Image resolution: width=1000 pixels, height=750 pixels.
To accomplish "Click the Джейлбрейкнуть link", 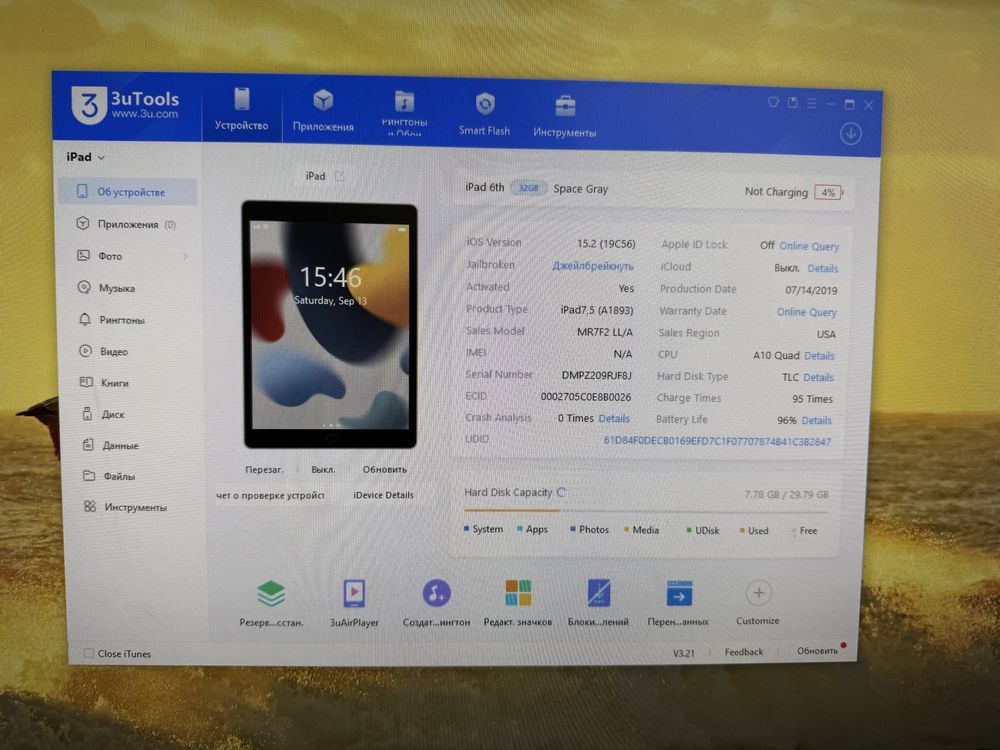I will [592, 266].
